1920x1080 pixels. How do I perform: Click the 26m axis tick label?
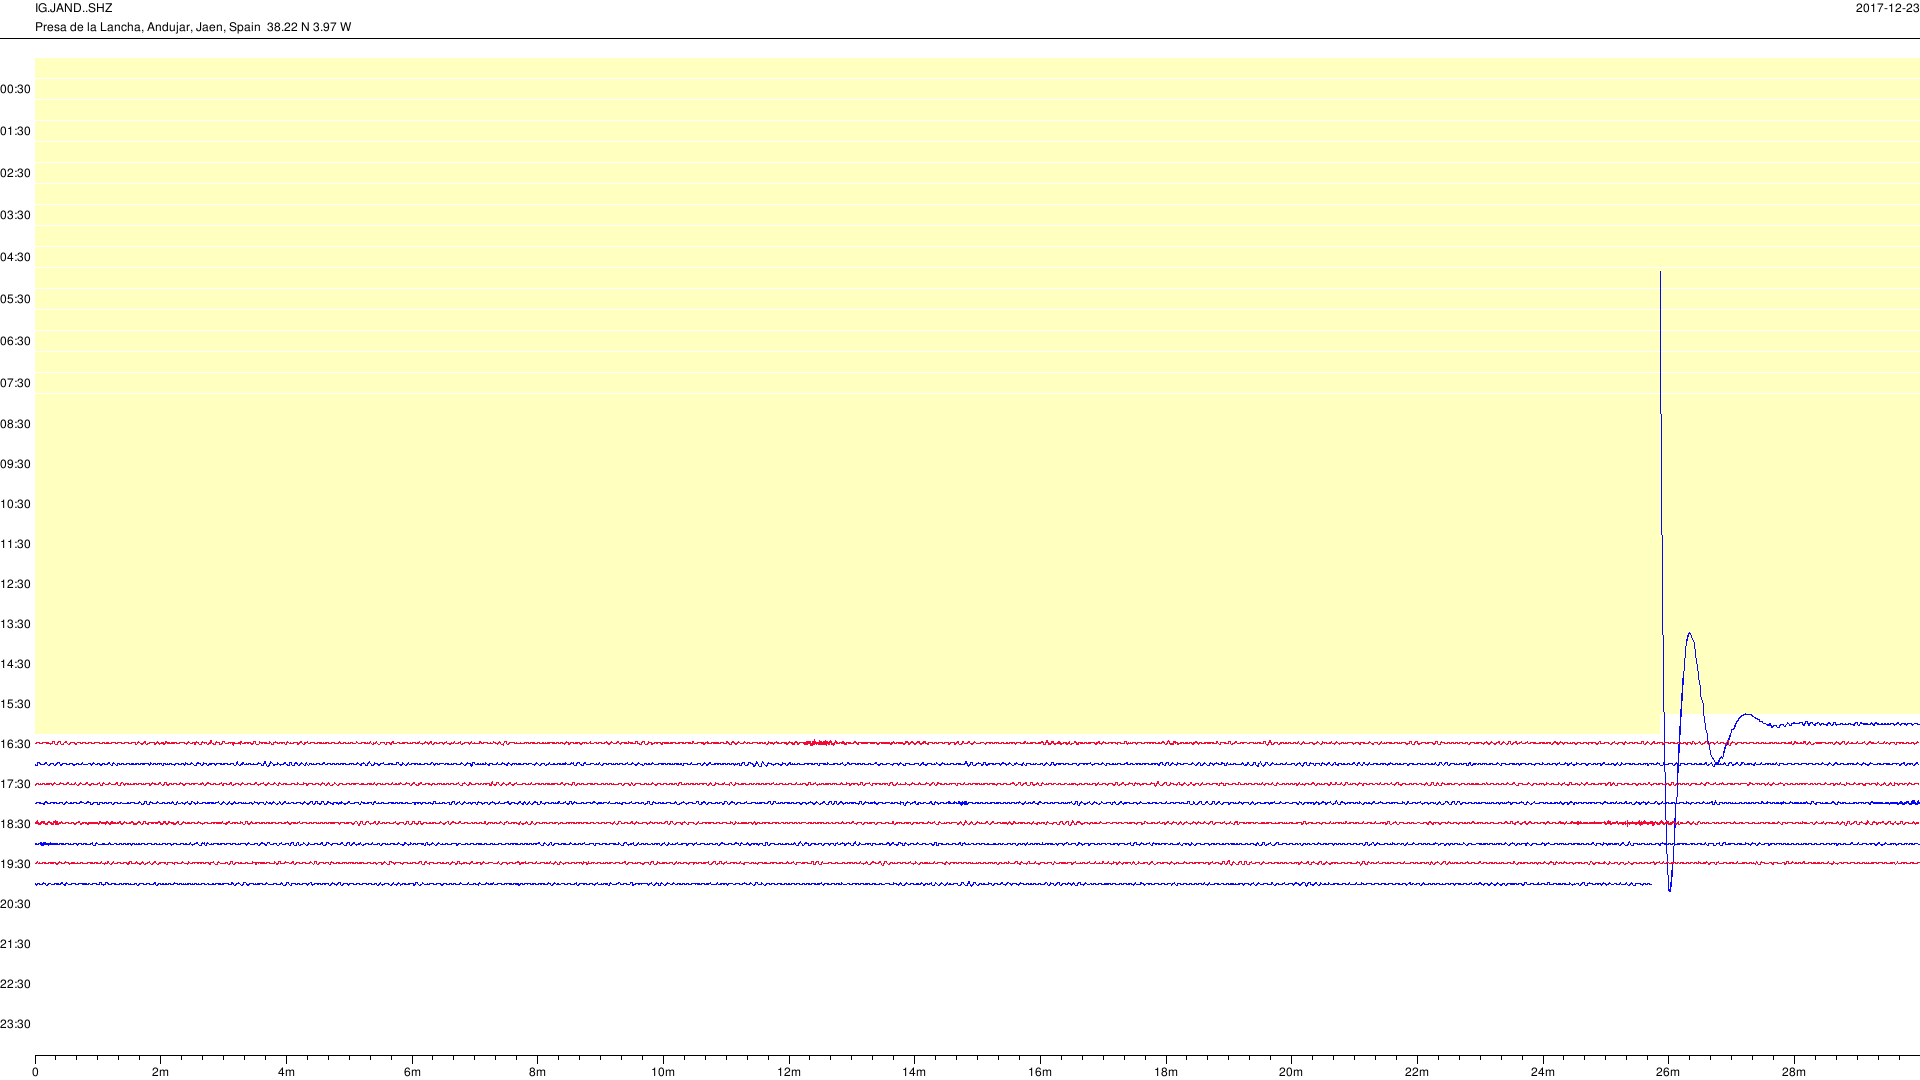(1668, 1072)
